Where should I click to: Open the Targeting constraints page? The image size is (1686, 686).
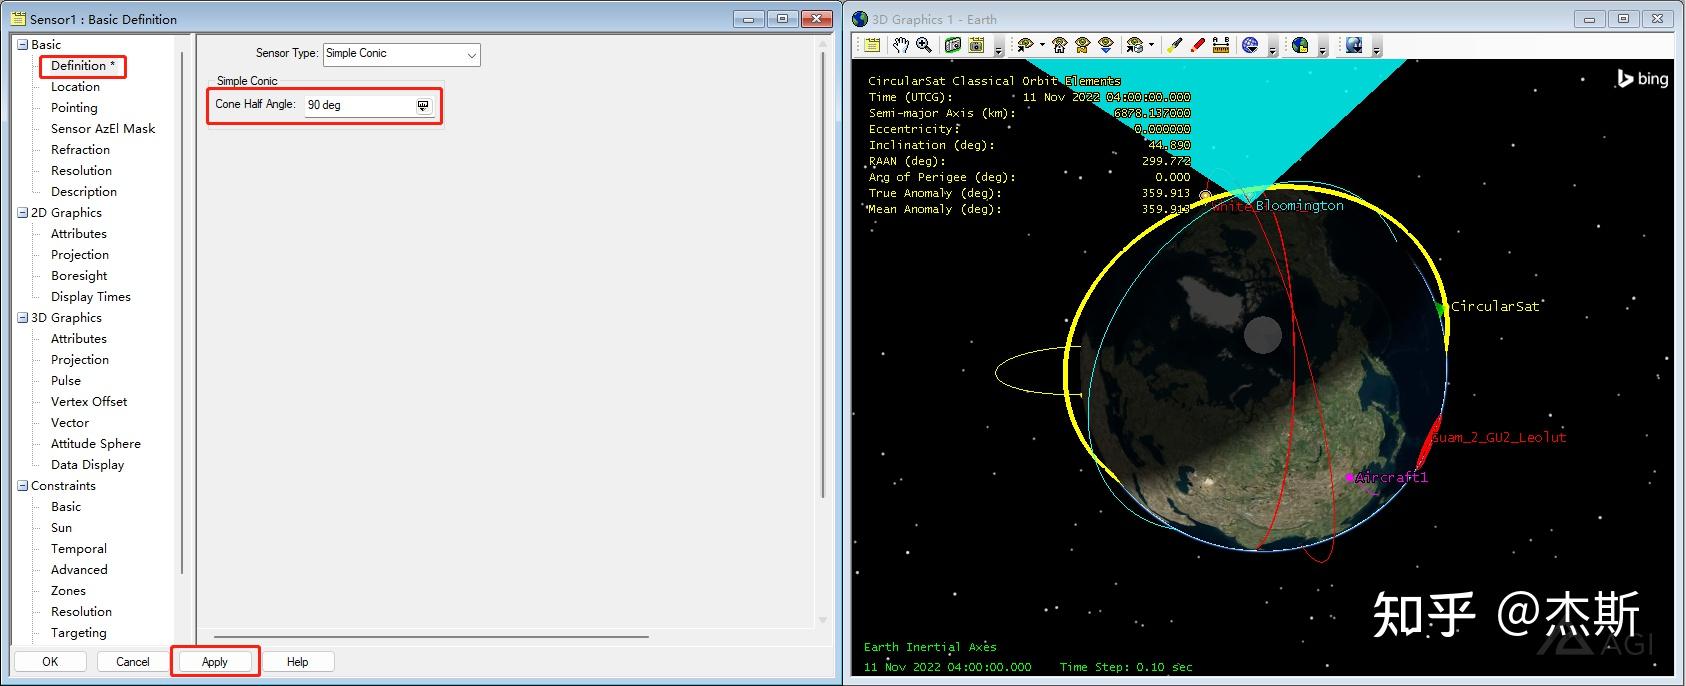click(x=79, y=633)
